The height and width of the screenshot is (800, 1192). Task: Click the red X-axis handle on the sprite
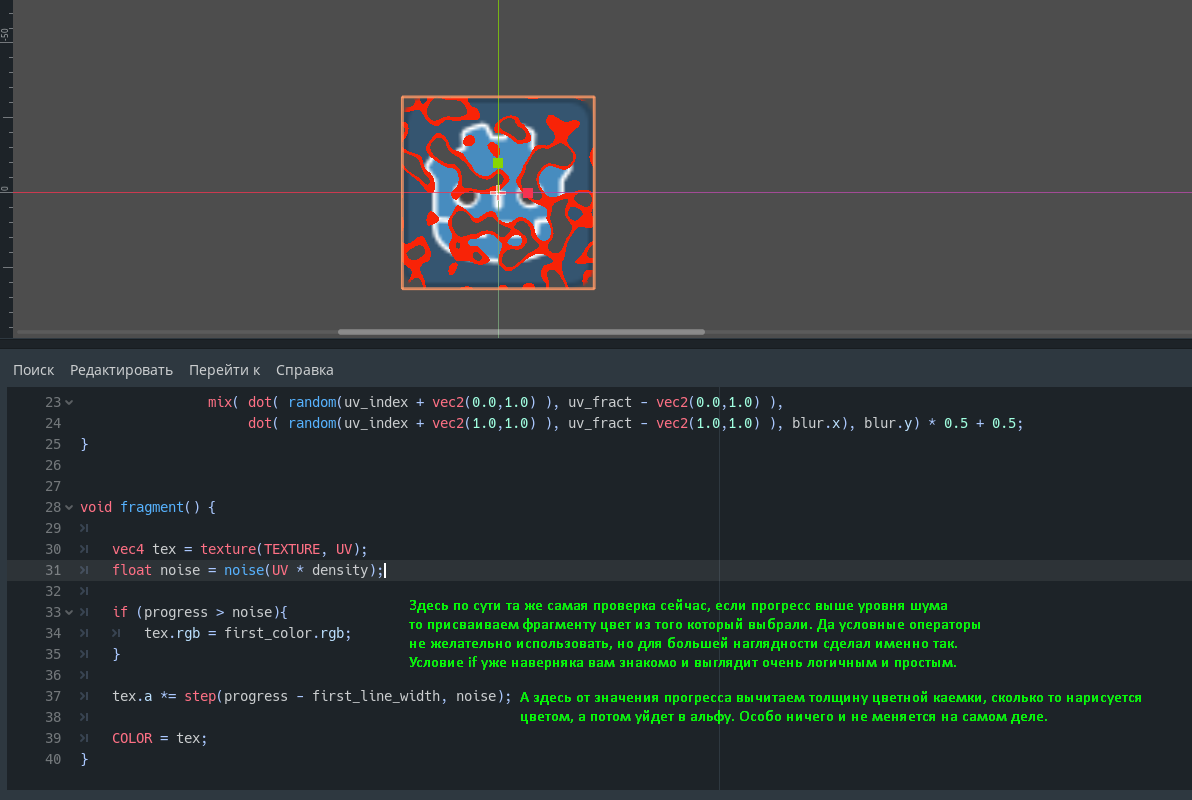pos(528,193)
